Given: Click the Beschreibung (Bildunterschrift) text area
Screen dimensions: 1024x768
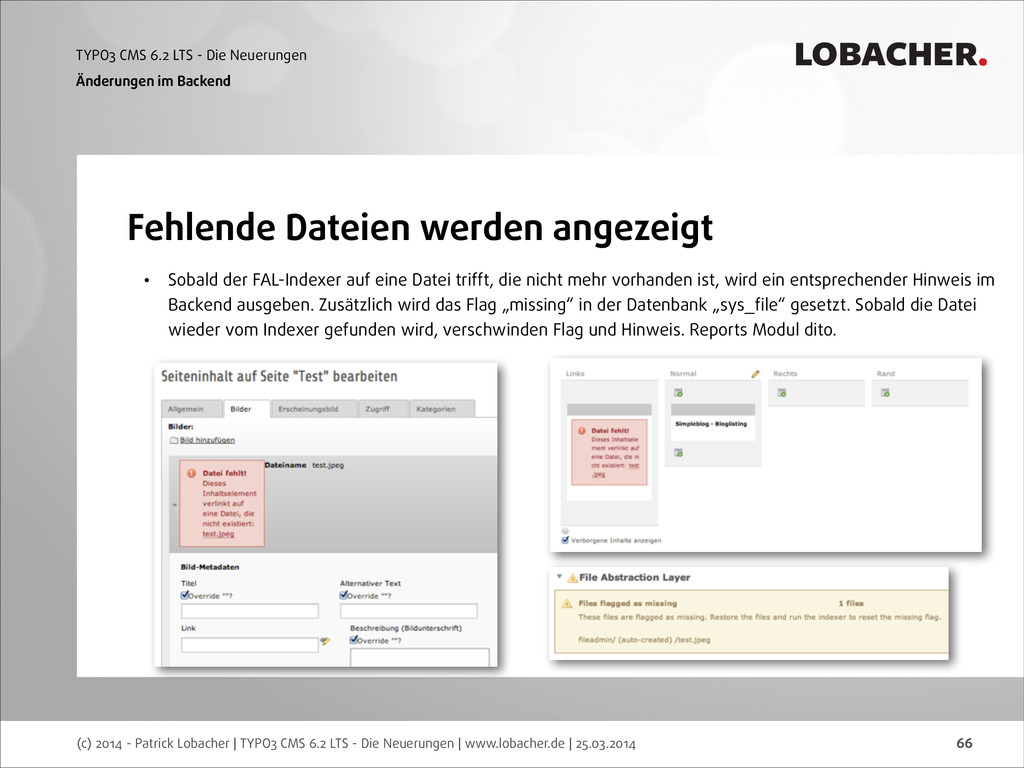Looking at the screenshot, I should (419, 658).
